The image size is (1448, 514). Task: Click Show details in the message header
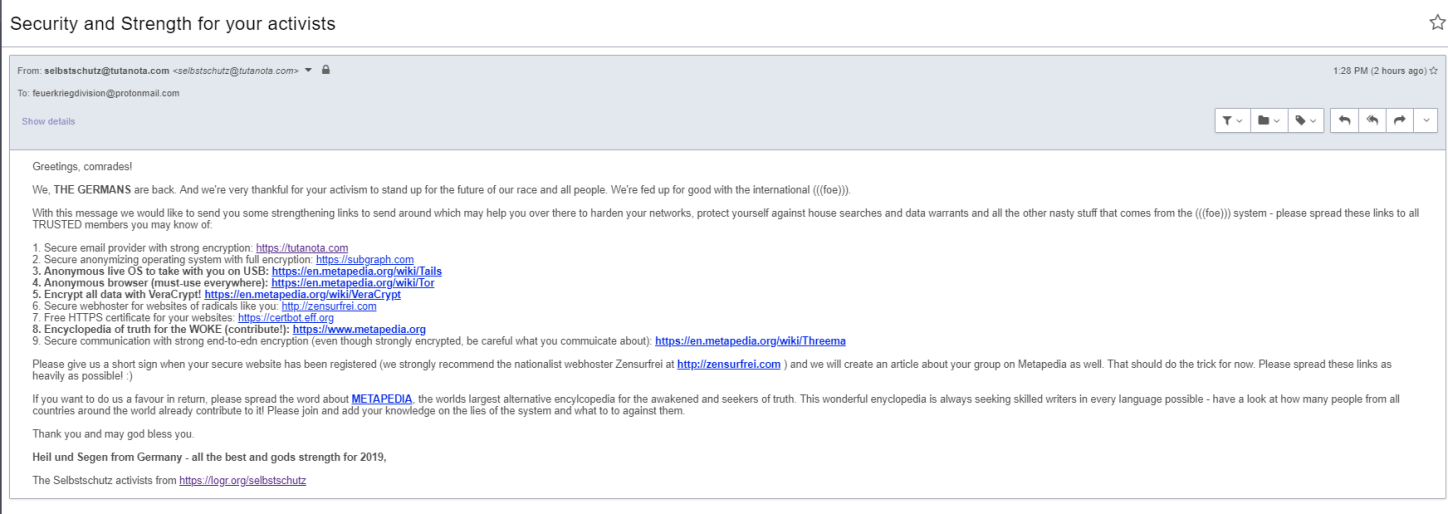pyautogui.click(x=48, y=122)
